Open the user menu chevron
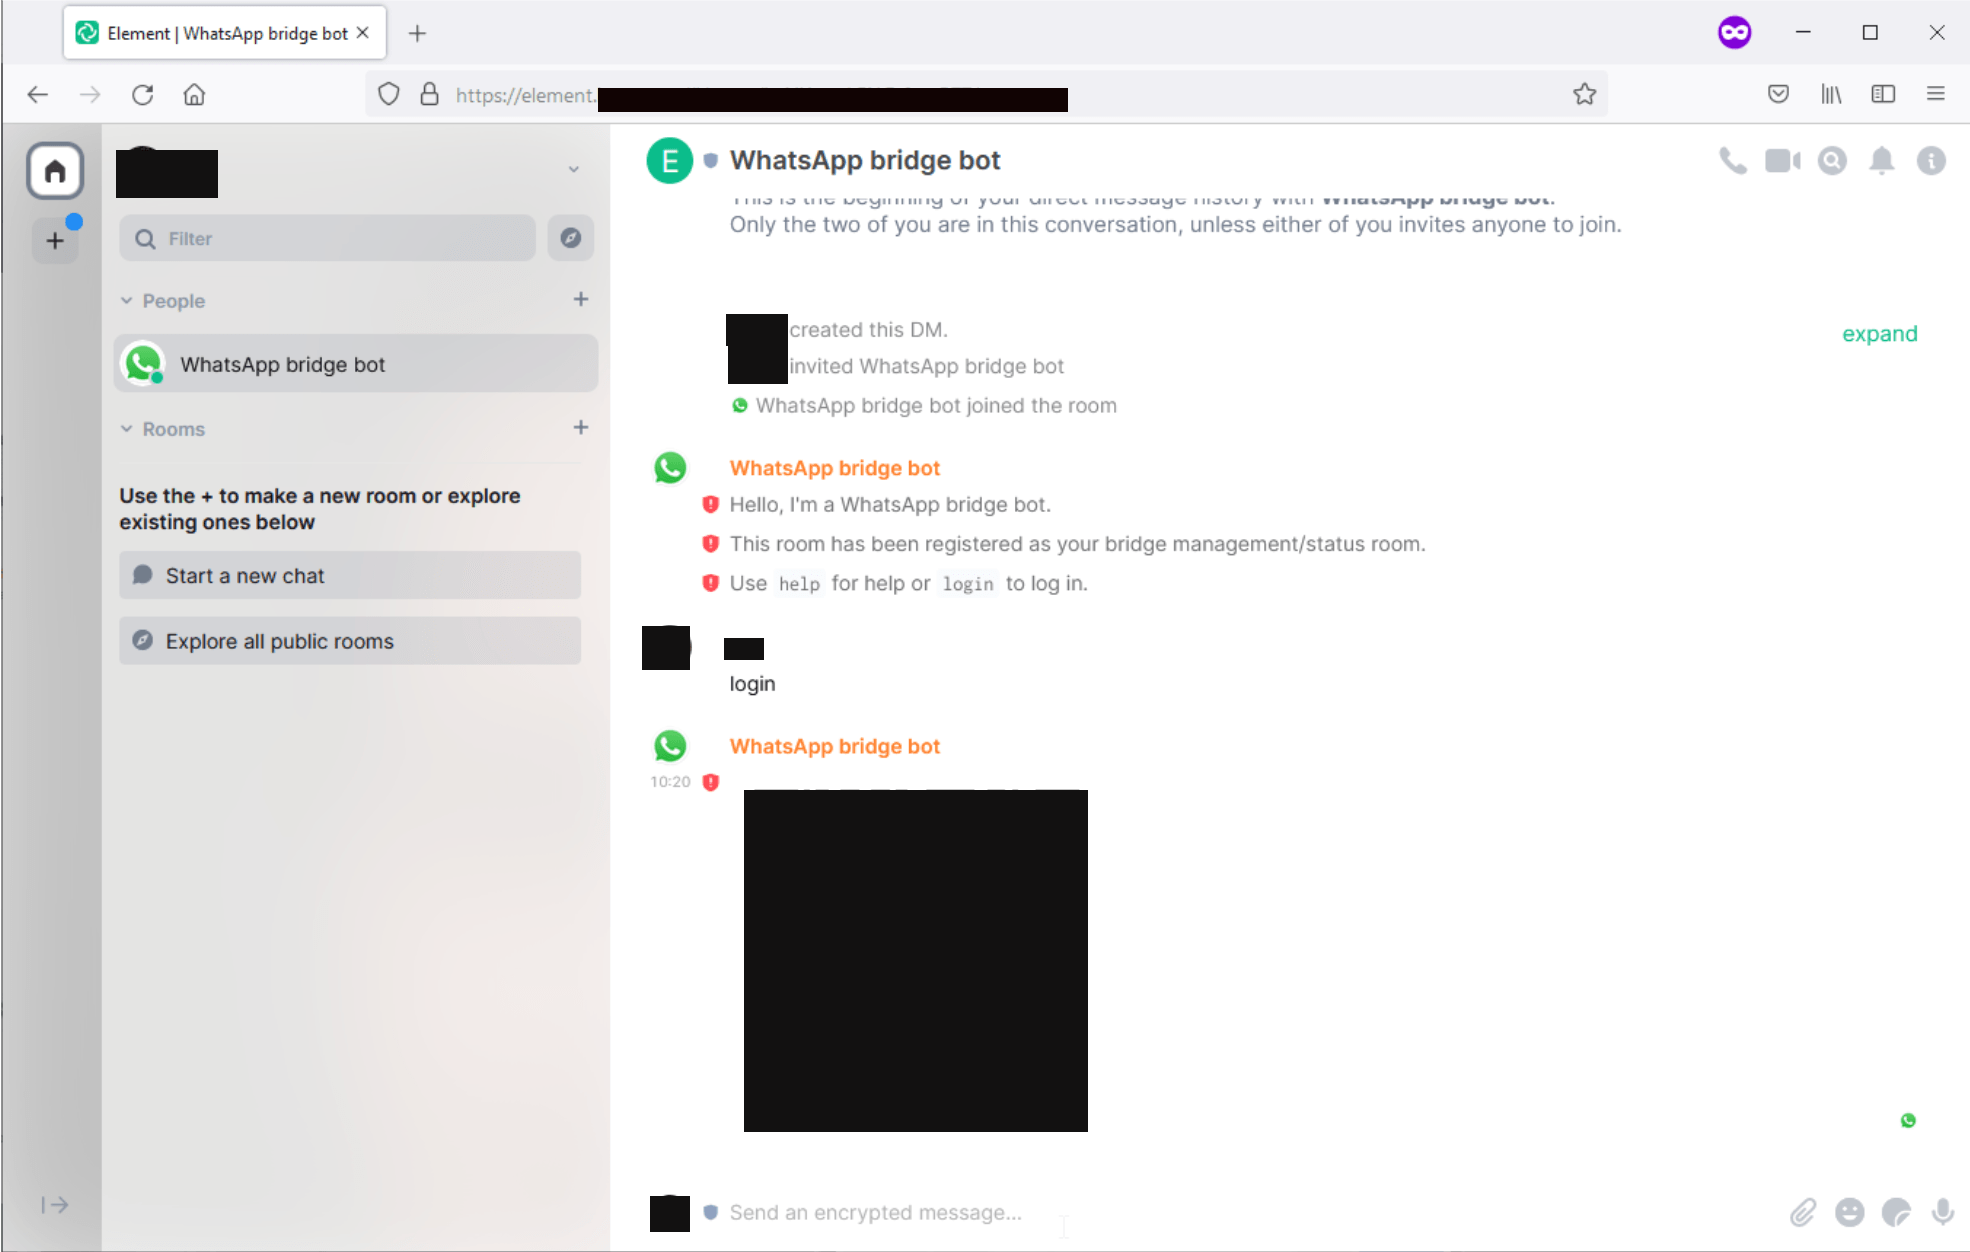 (x=573, y=169)
